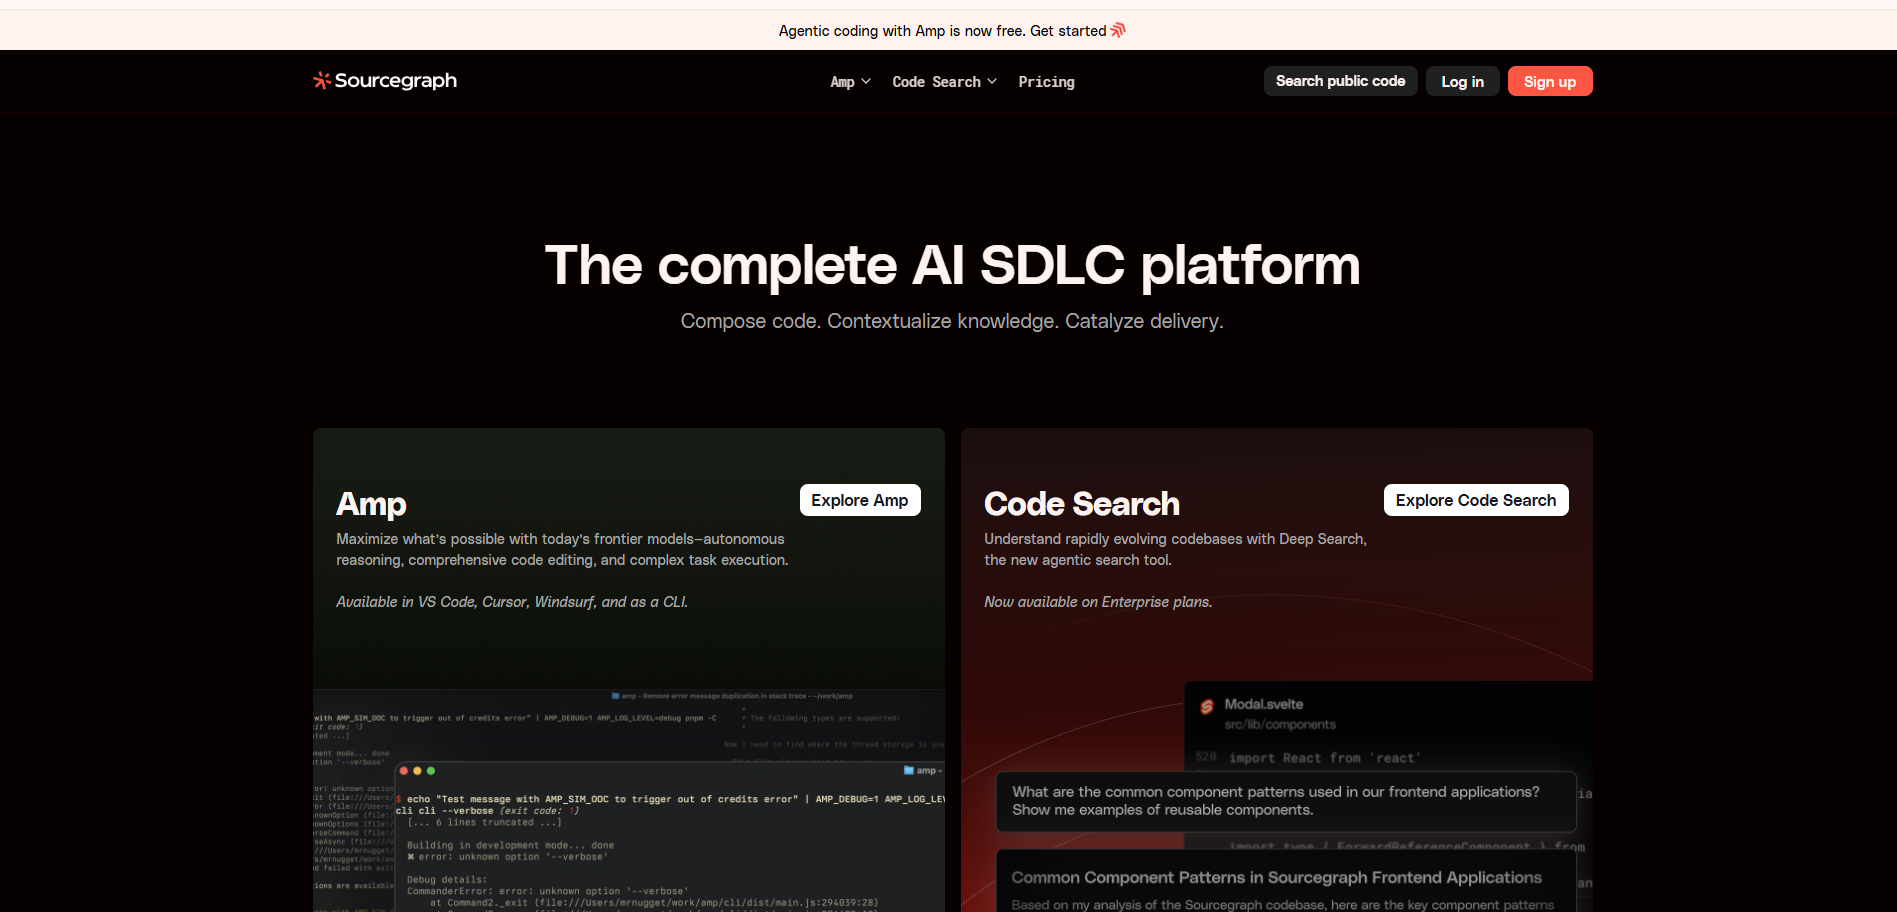The height and width of the screenshot is (912, 1897).
Task: Click the Amp terminal preview image
Action: [x=629, y=800]
